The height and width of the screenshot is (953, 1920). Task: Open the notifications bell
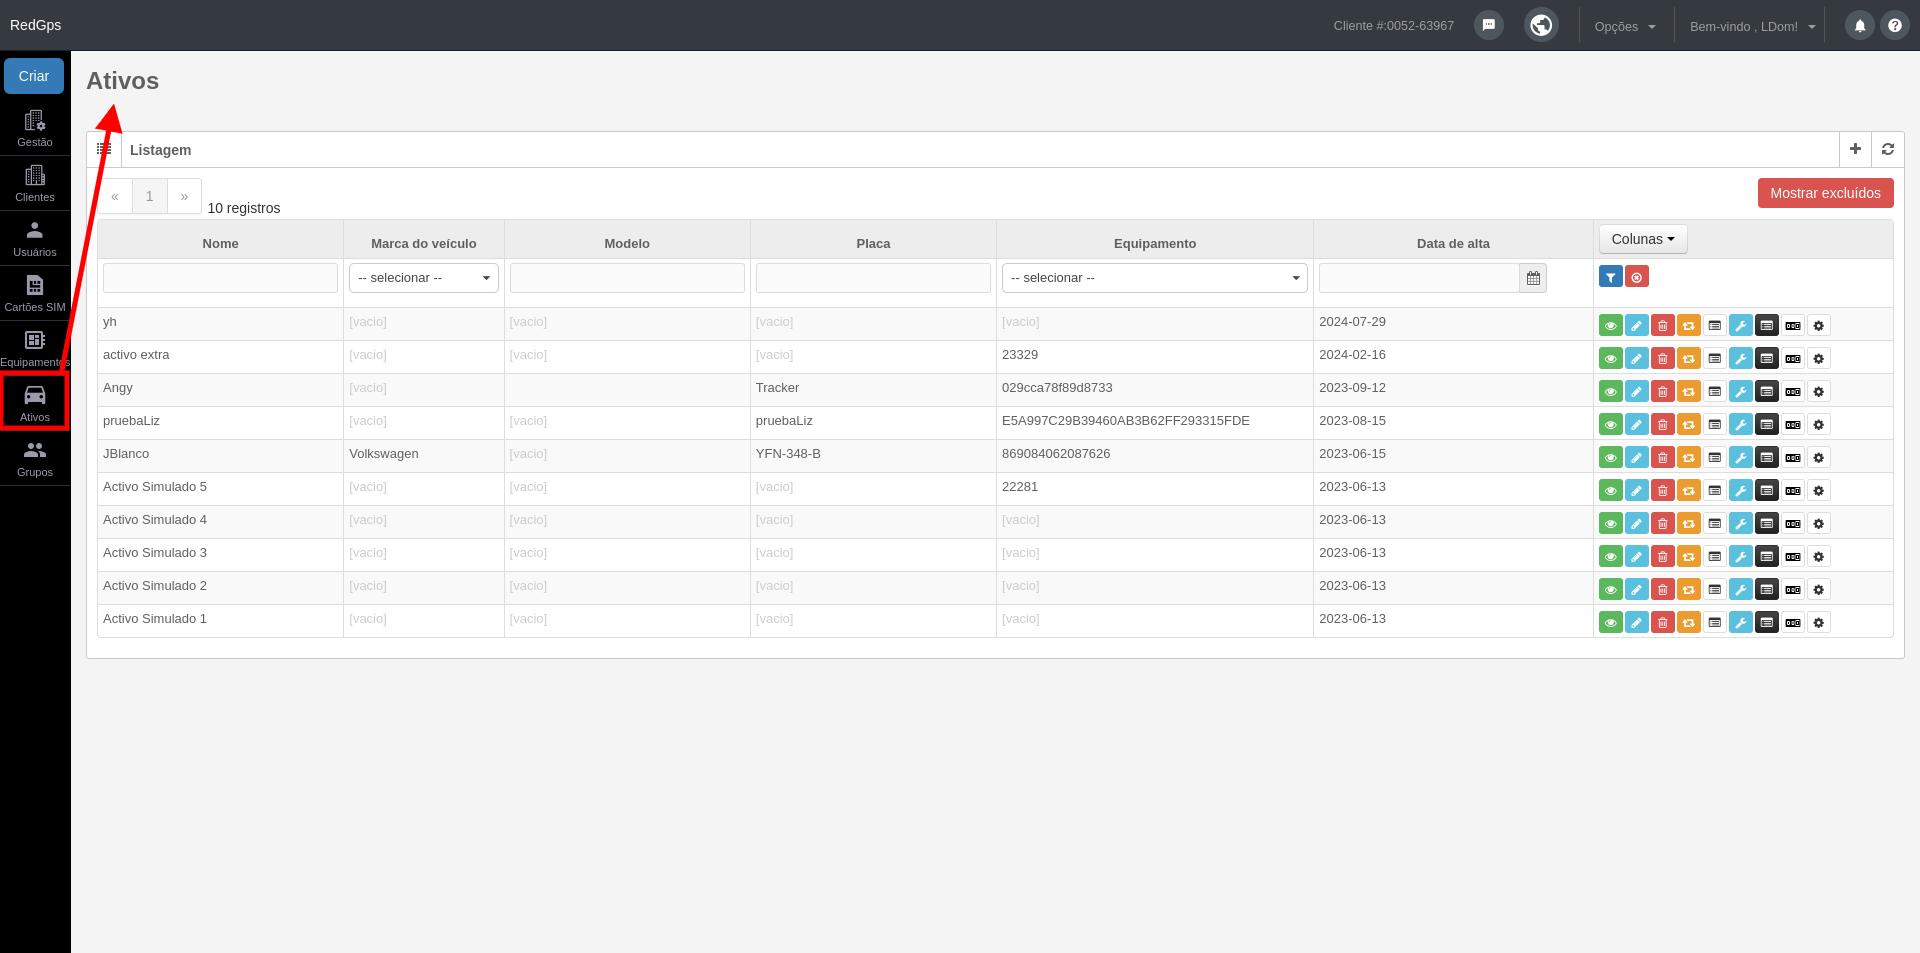tap(1860, 26)
